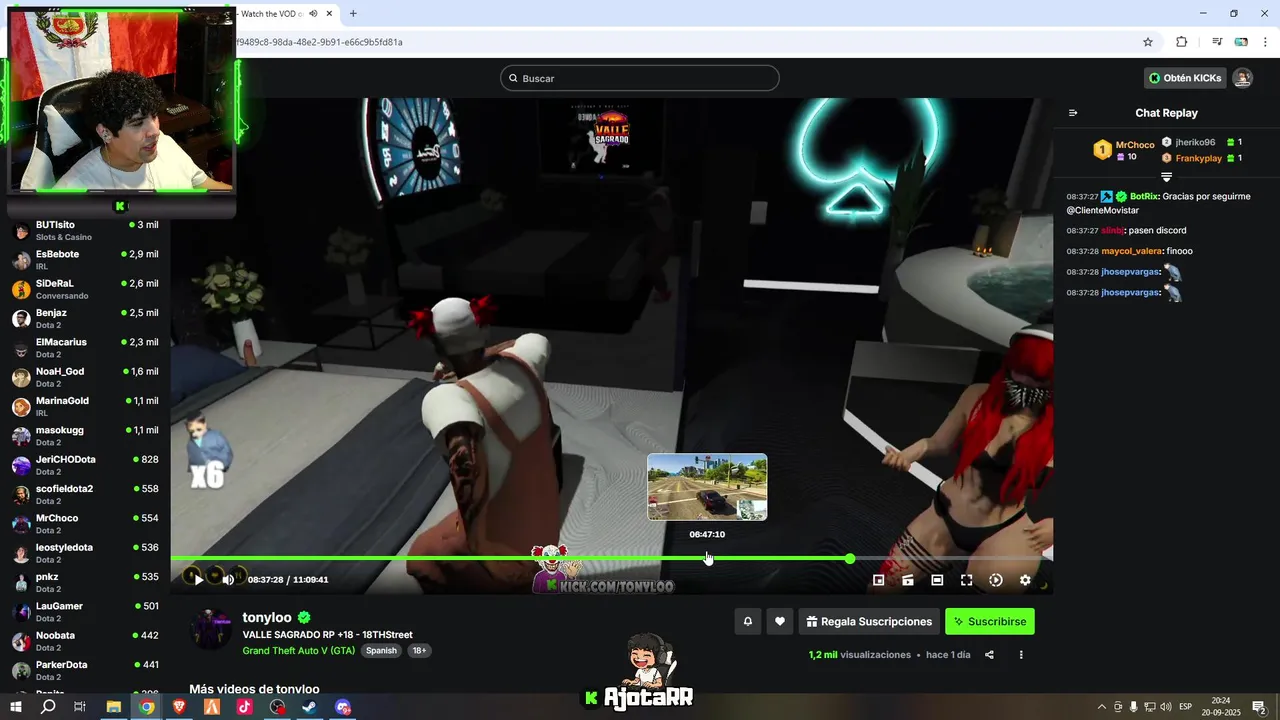Mute the video player volume
This screenshot has height=720, width=1280.
[228, 580]
